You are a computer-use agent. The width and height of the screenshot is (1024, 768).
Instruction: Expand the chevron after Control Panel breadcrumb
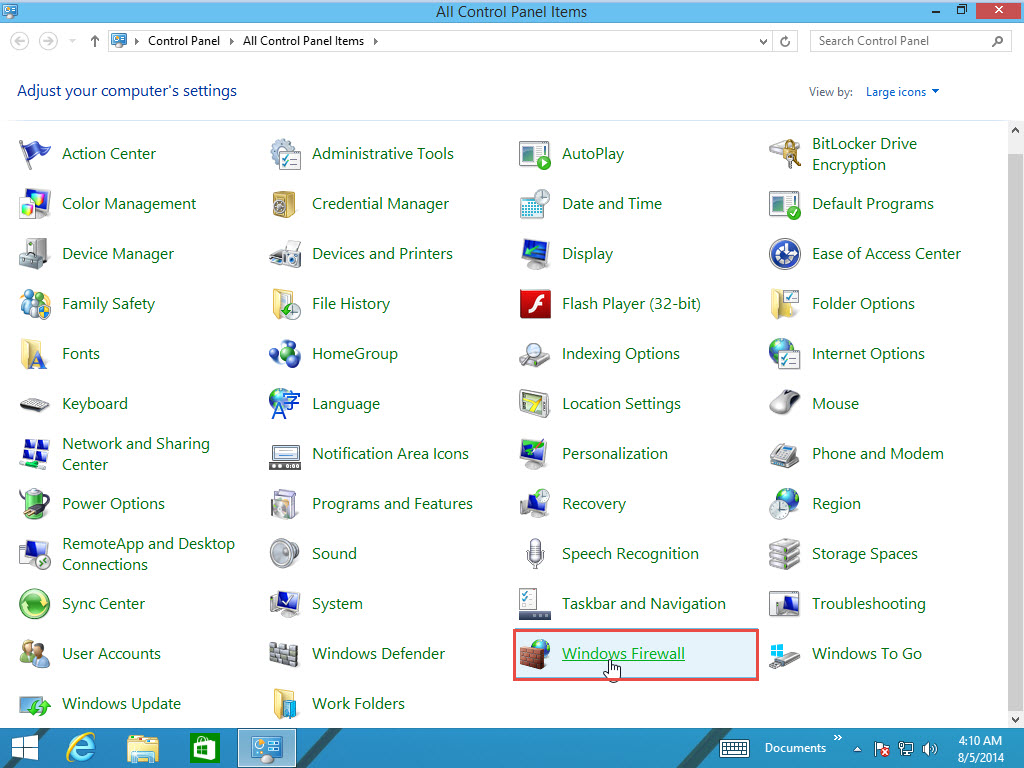click(x=231, y=41)
